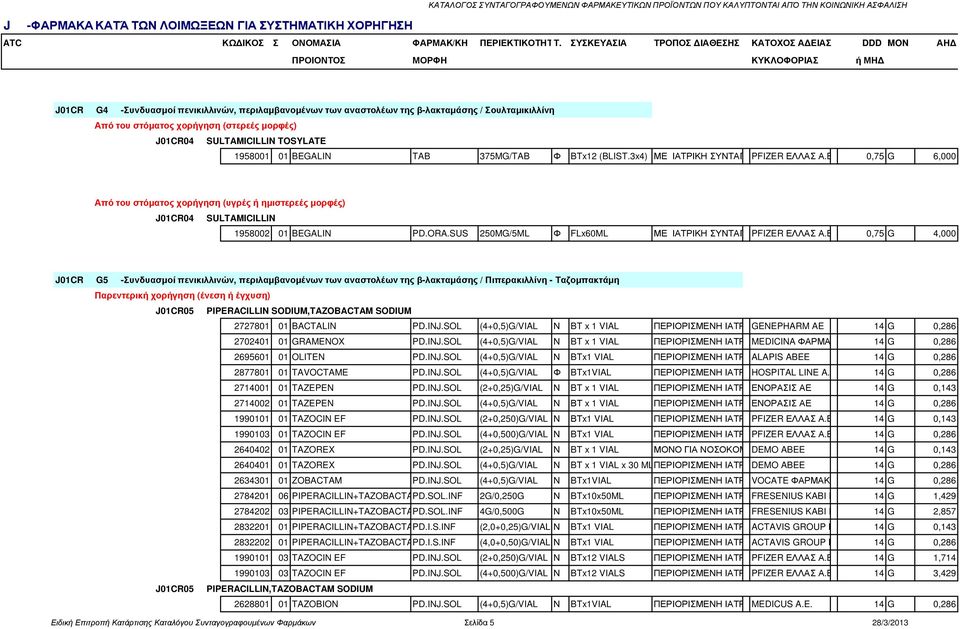This screenshot has width=960, height=629.
Task: Click the Σελίδα 5 page number
Action: [479, 623]
